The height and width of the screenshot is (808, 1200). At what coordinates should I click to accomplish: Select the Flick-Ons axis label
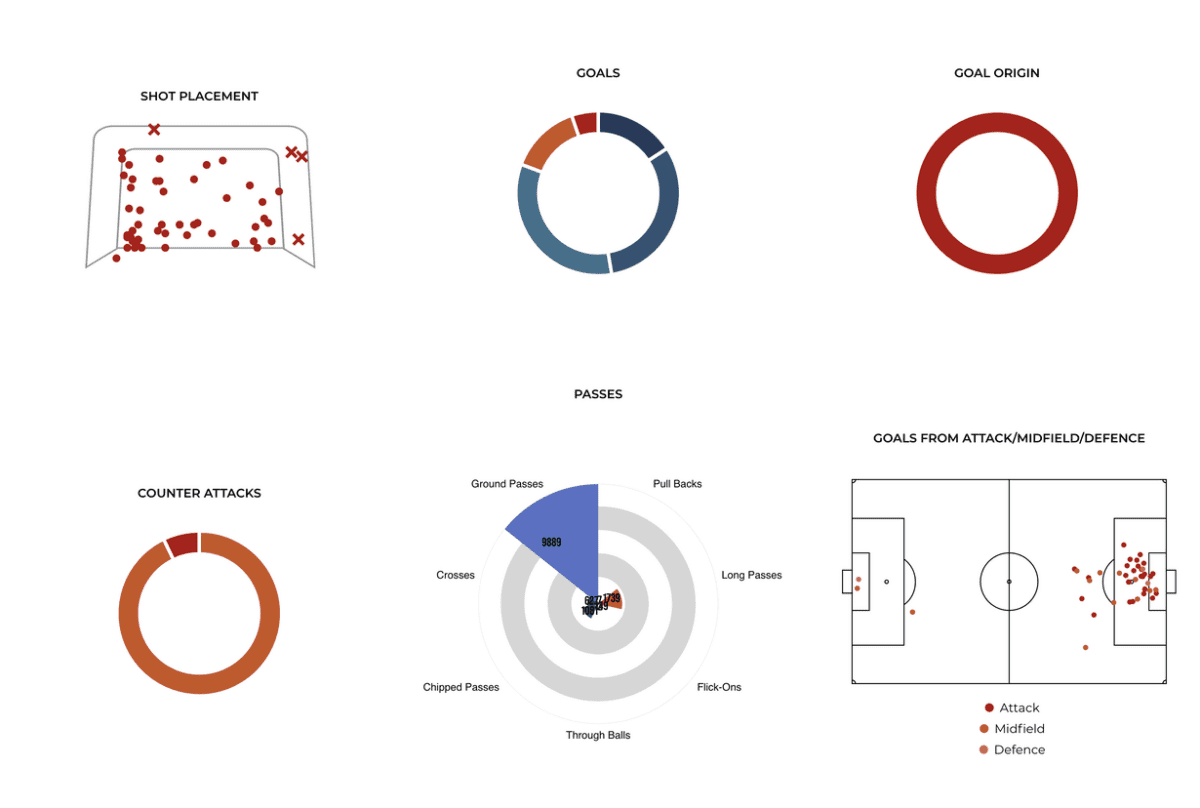click(719, 687)
